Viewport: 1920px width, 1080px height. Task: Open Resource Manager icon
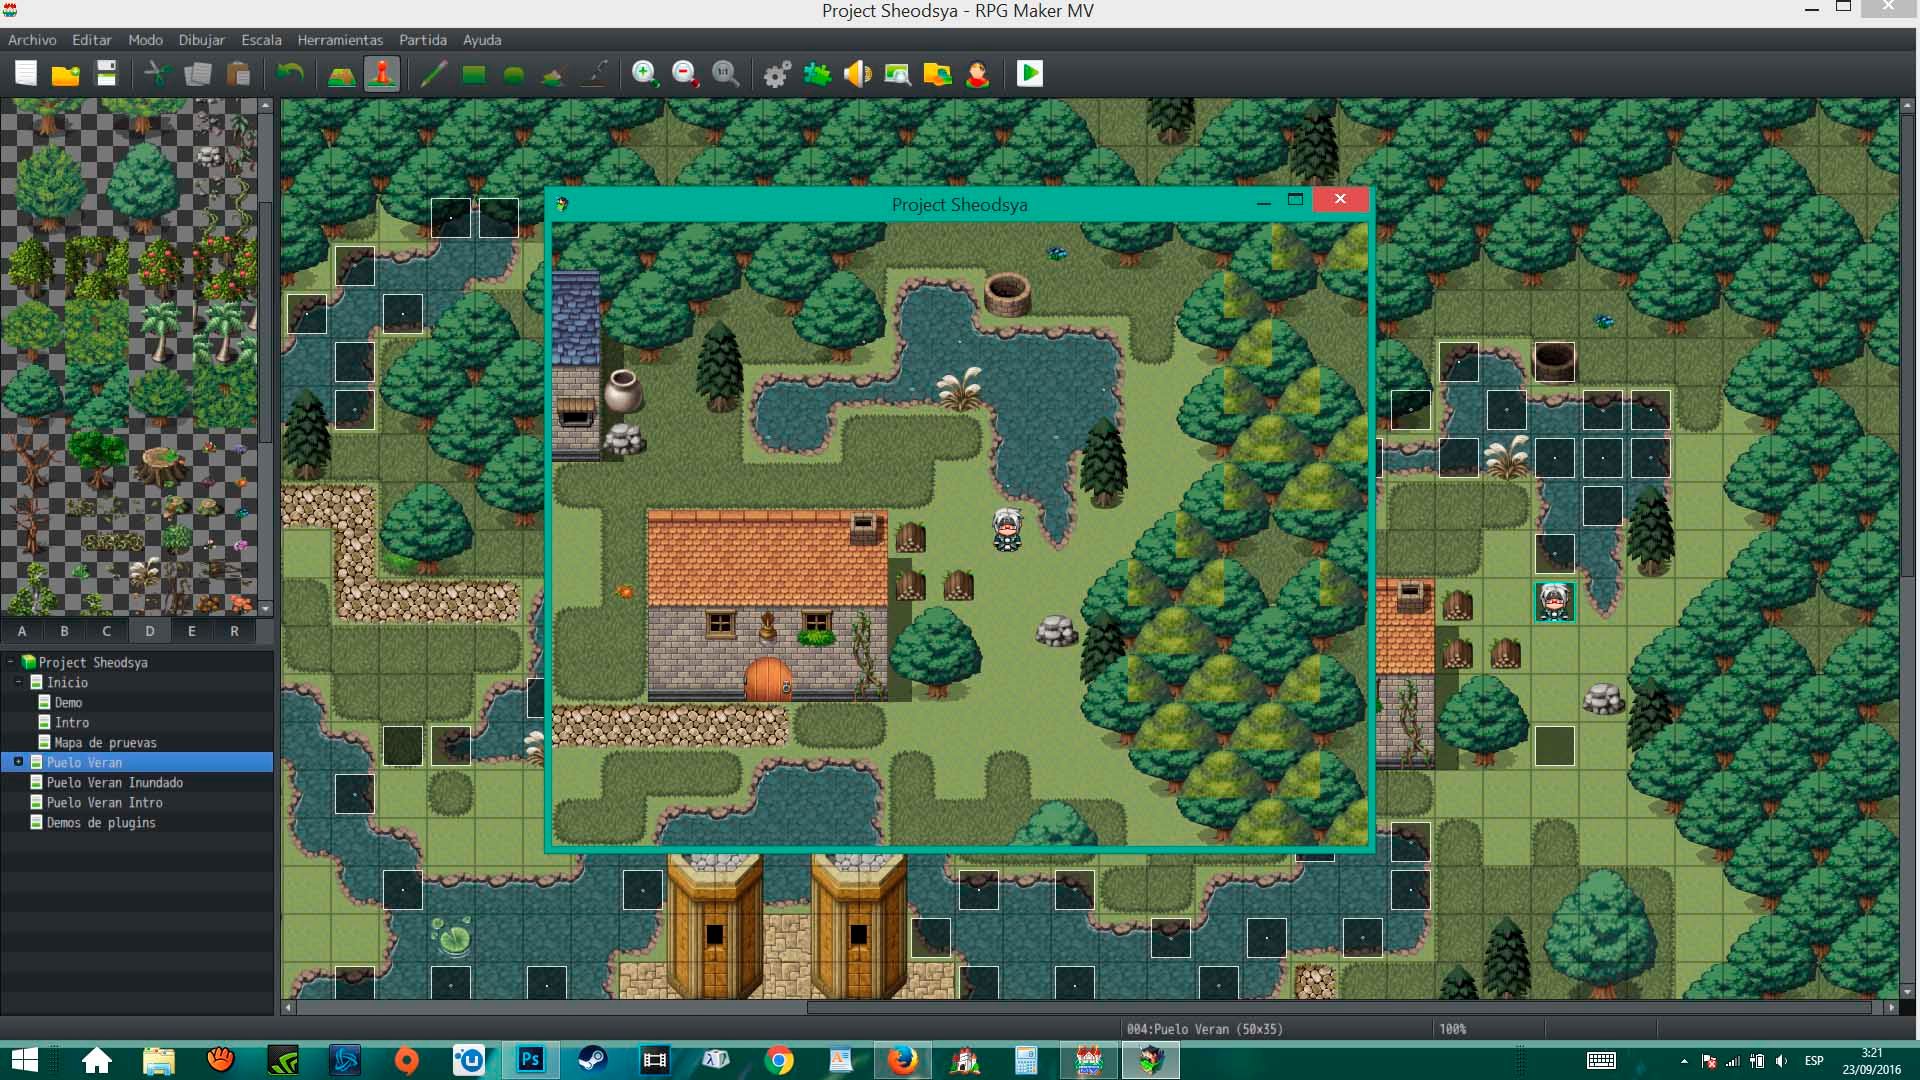[938, 73]
